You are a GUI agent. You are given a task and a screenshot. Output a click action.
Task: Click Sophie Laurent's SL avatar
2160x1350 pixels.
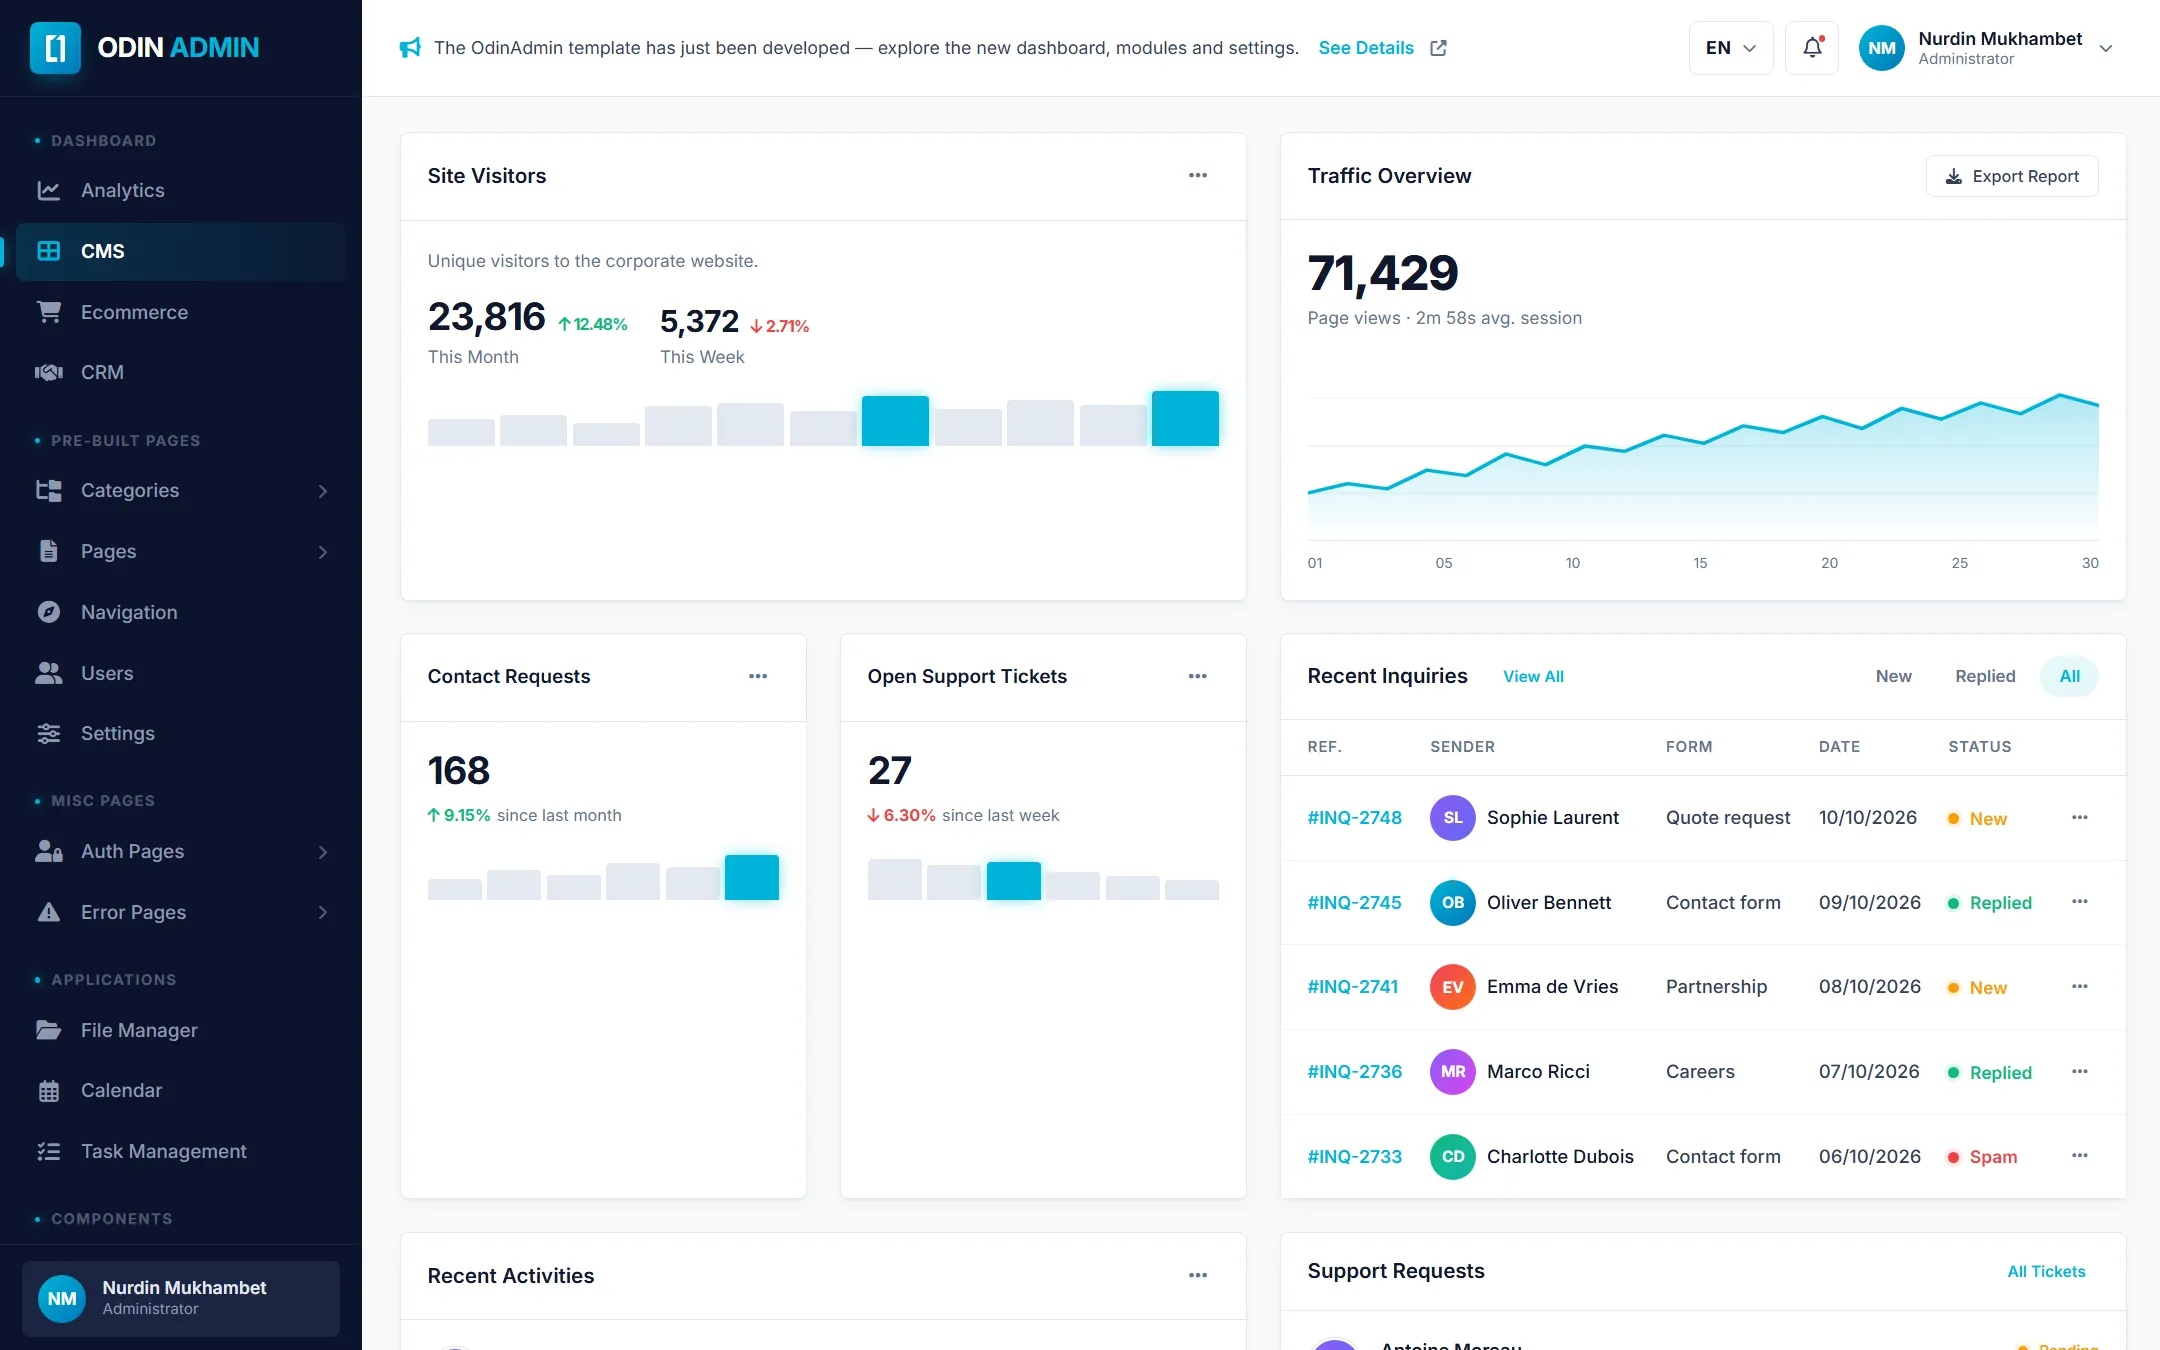click(x=1453, y=817)
